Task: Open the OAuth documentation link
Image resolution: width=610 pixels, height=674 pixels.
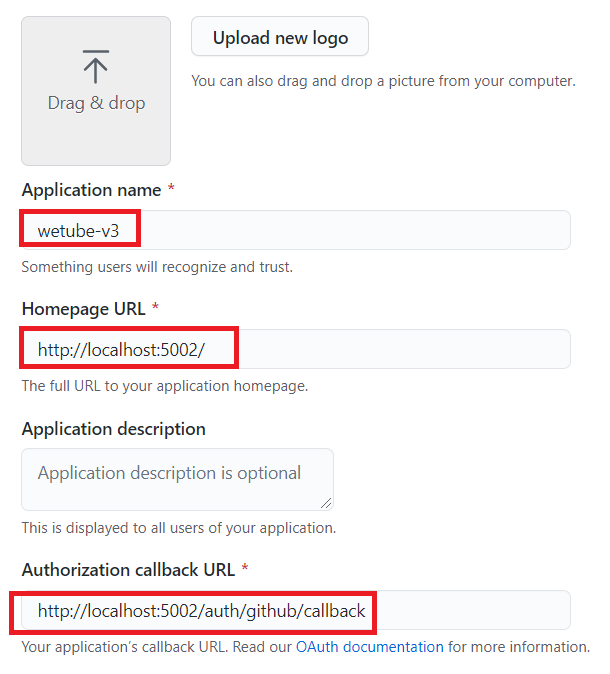Action: point(370,647)
